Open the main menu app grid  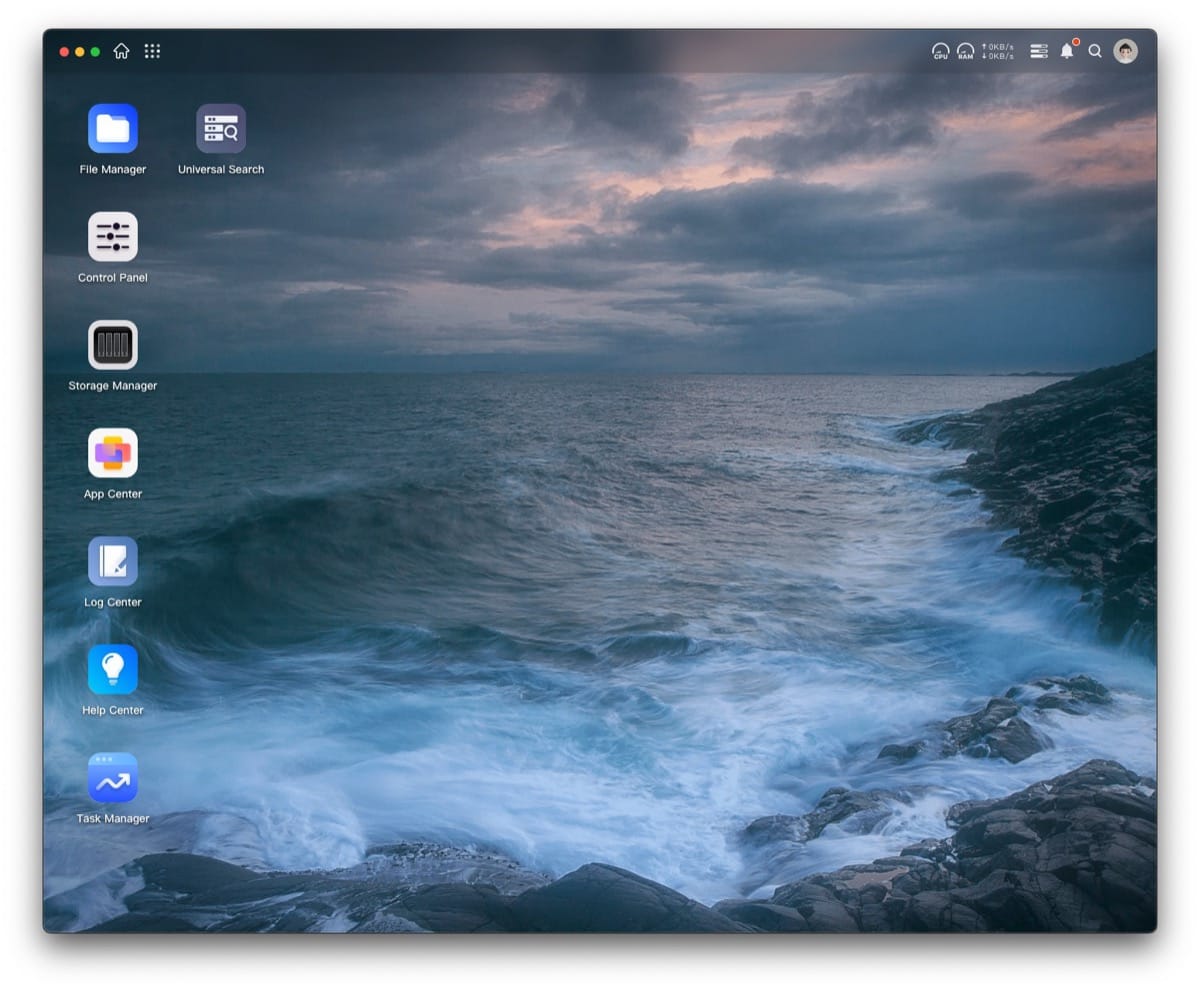click(152, 51)
